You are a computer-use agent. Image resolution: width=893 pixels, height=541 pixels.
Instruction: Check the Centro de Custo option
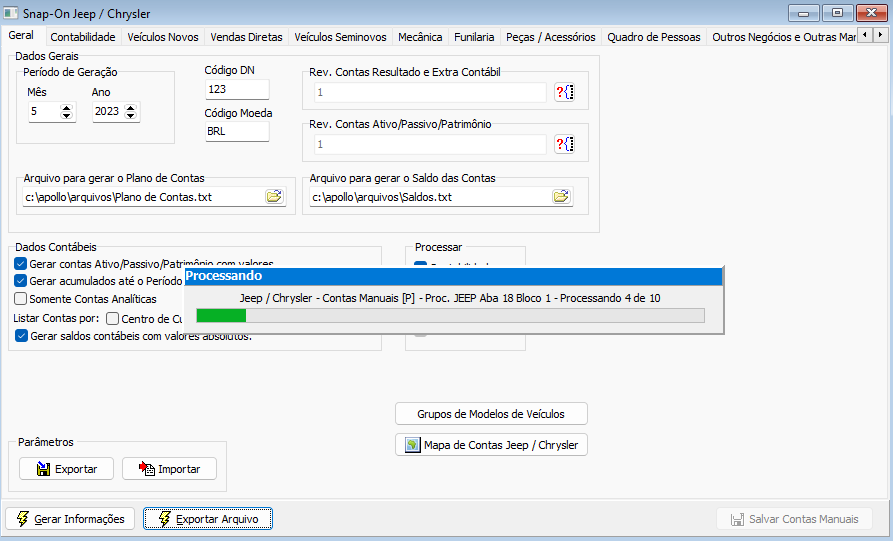pyautogui.click(x=113, y=318)
